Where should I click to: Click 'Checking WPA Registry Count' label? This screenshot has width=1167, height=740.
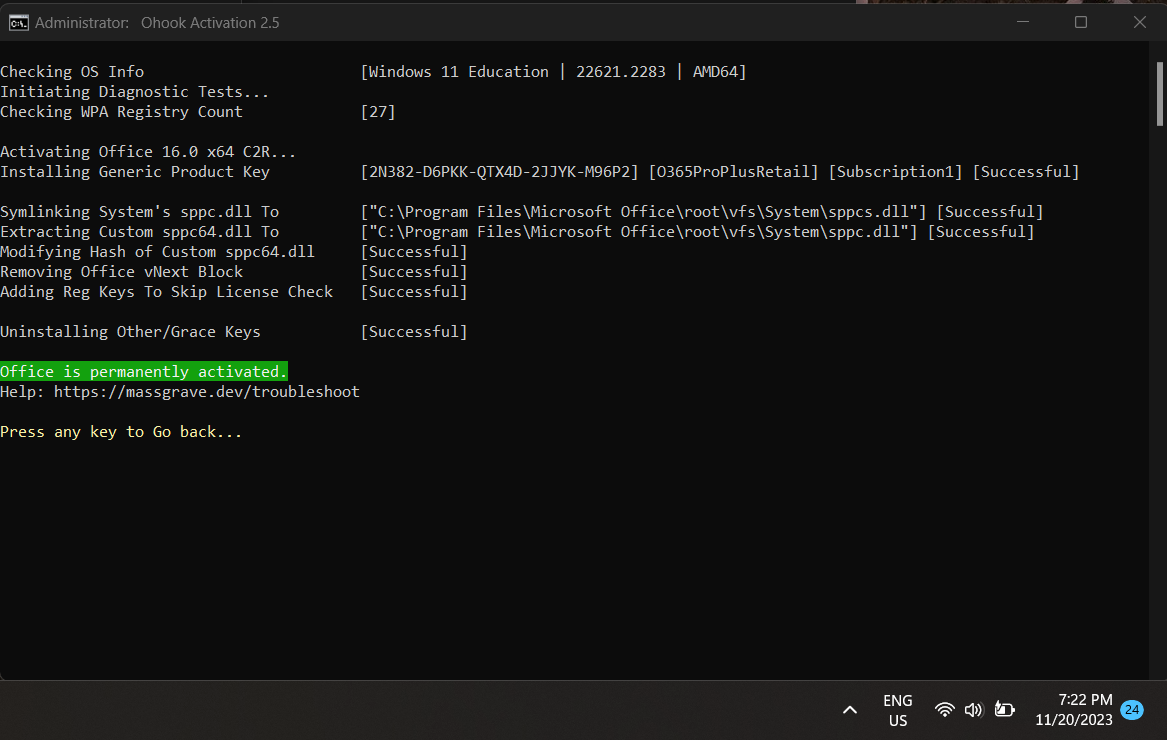point(121,112)
